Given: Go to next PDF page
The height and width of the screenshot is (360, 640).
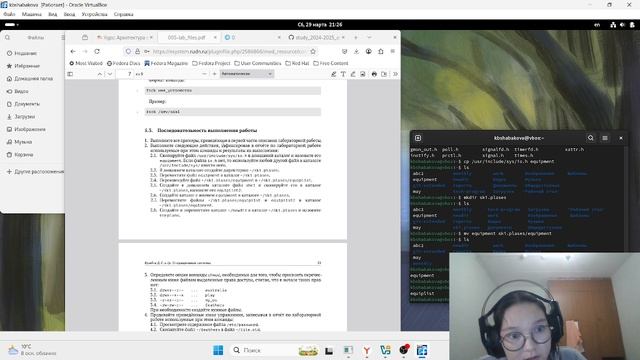Looking at the screenshot, I should point(110,74).
